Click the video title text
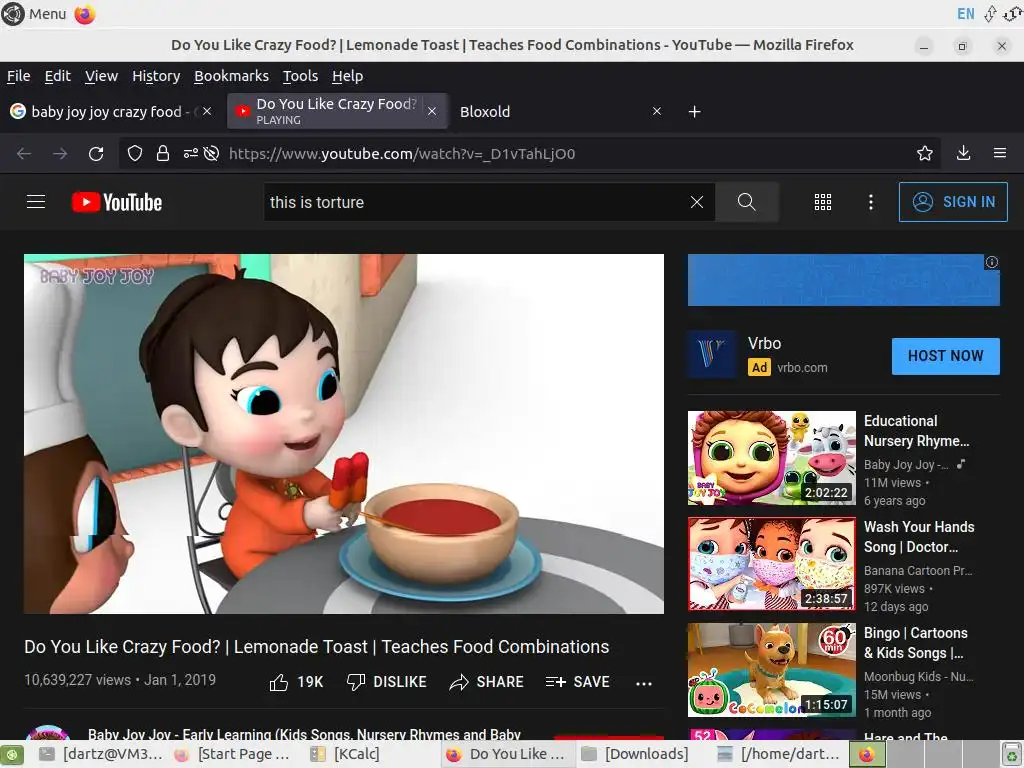Image resolution: width=1024 pixels, height=768 pixels. (x=317, y=647)
